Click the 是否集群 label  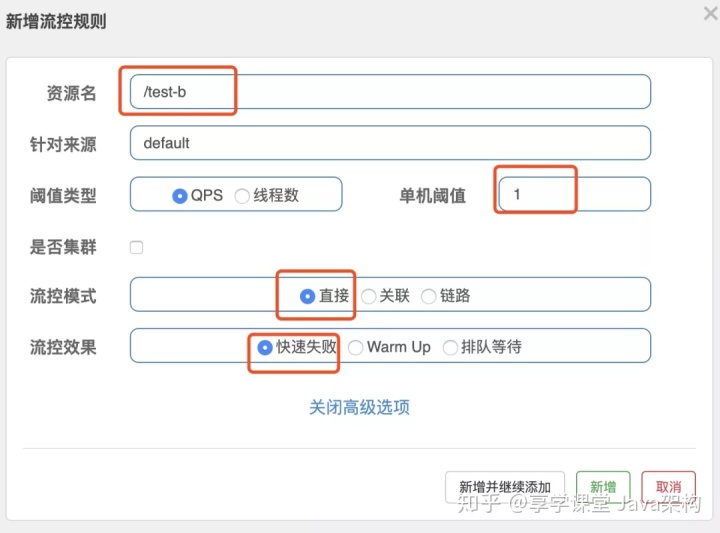(63, 247)
